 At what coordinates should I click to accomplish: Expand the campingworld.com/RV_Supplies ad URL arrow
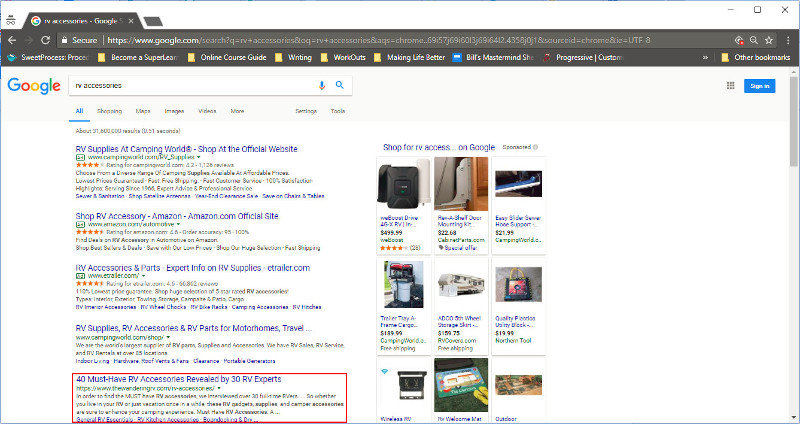tap(199, 158)
